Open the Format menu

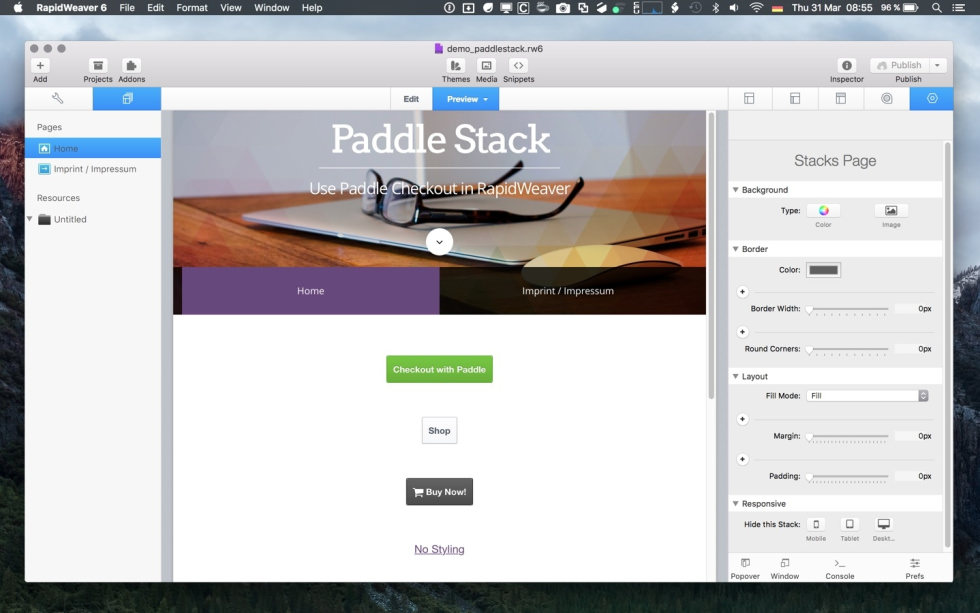point(192,7)
